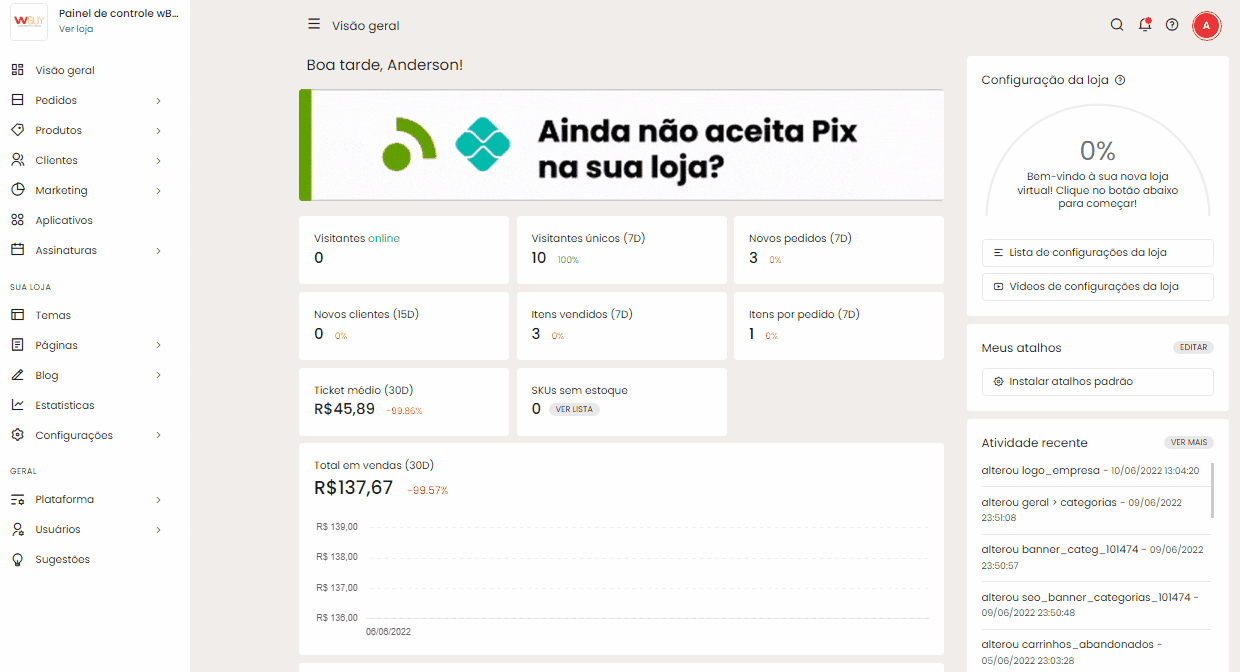Viewport: 1240px width, 672px height.
Task: Click the help question mark icon
Action: pyautogui.click(x=1172, y=25)
